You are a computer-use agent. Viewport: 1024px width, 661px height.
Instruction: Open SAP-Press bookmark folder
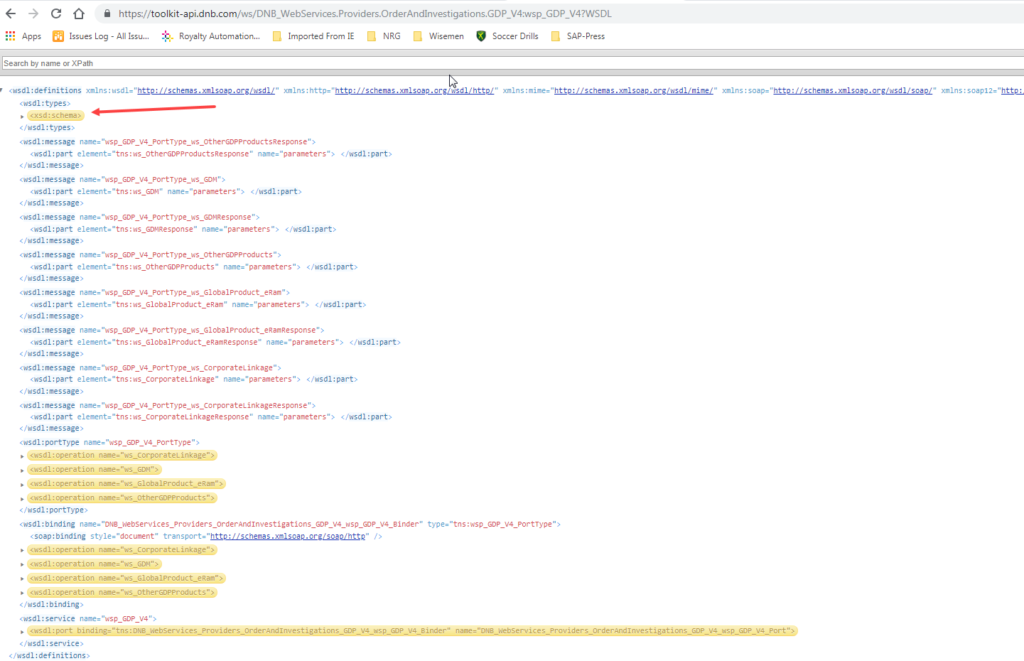point(578,36)
